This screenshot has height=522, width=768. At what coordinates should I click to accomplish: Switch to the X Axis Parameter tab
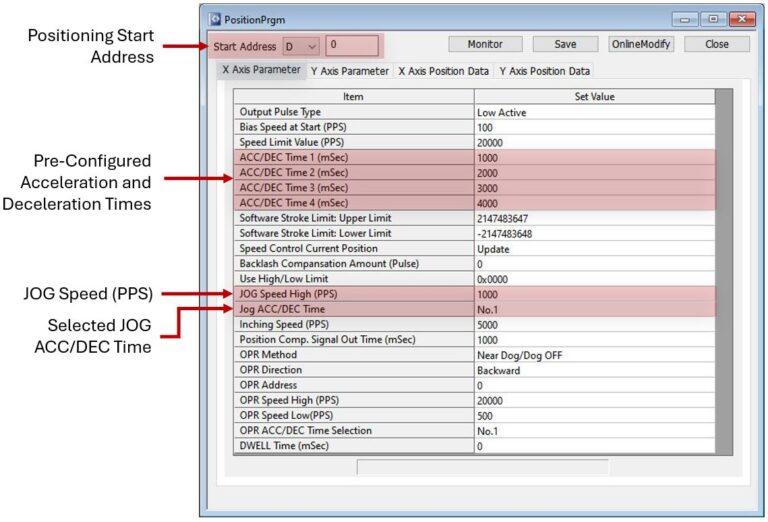[261, 70]
